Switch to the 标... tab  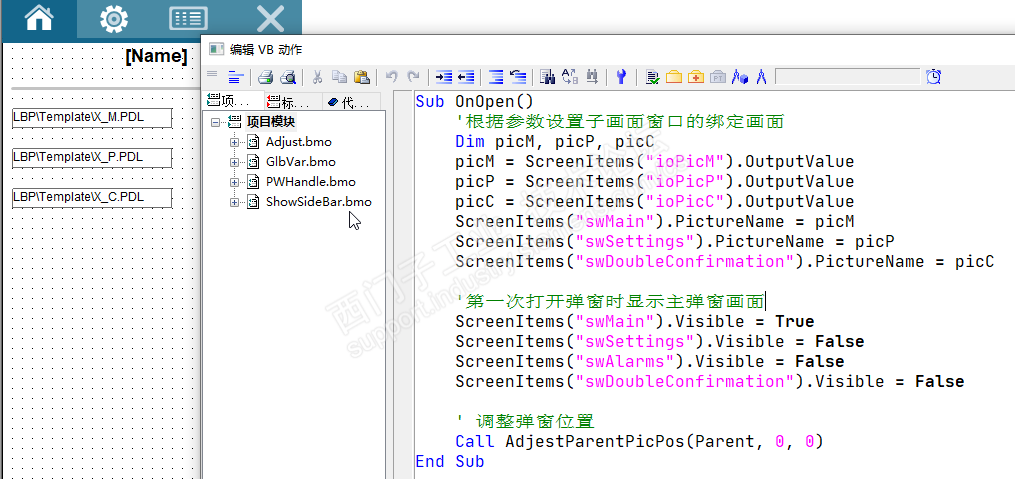(289, 101)
